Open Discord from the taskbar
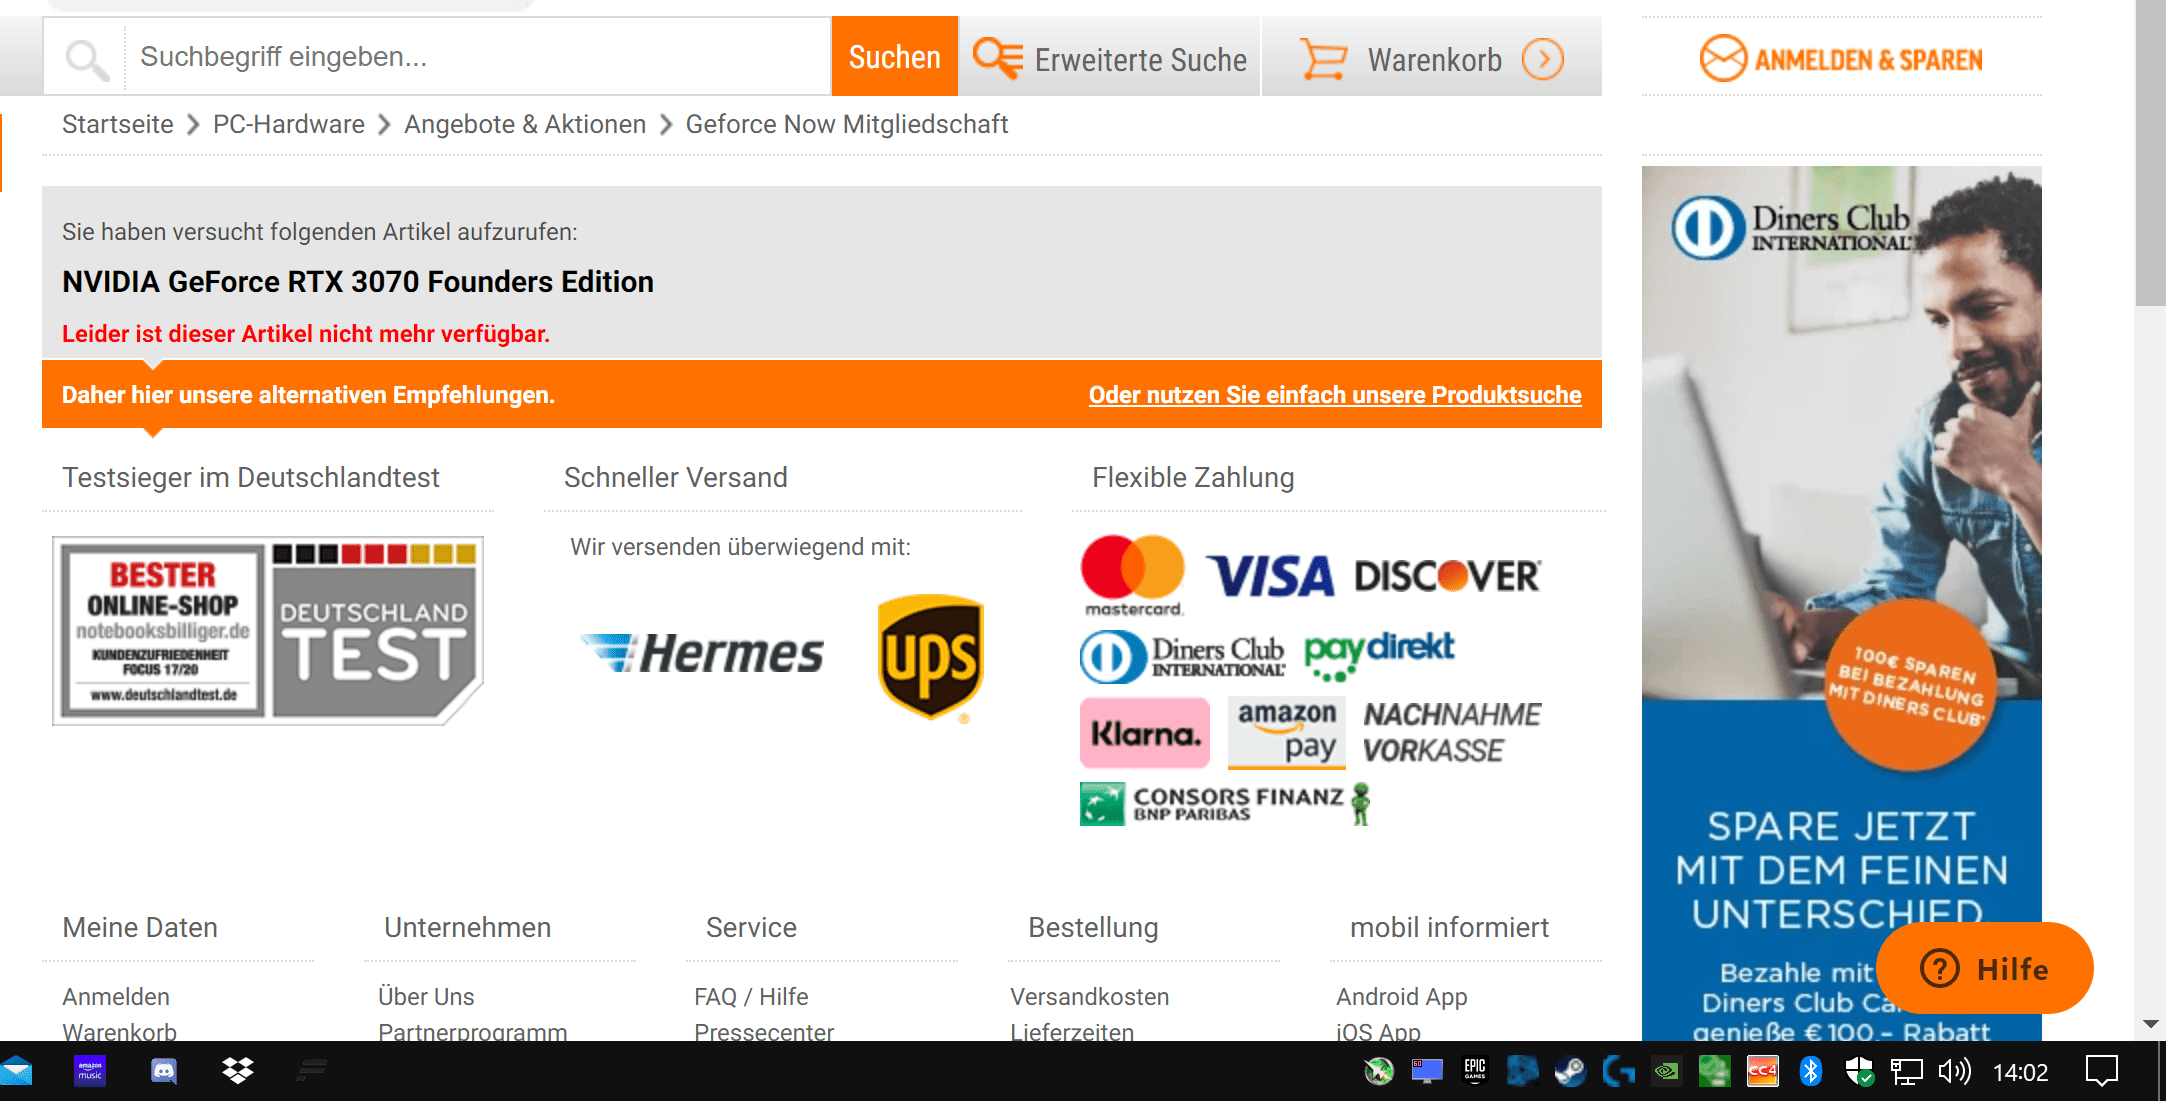This screenshot has height=1101, width=2166. point(164,1072)
